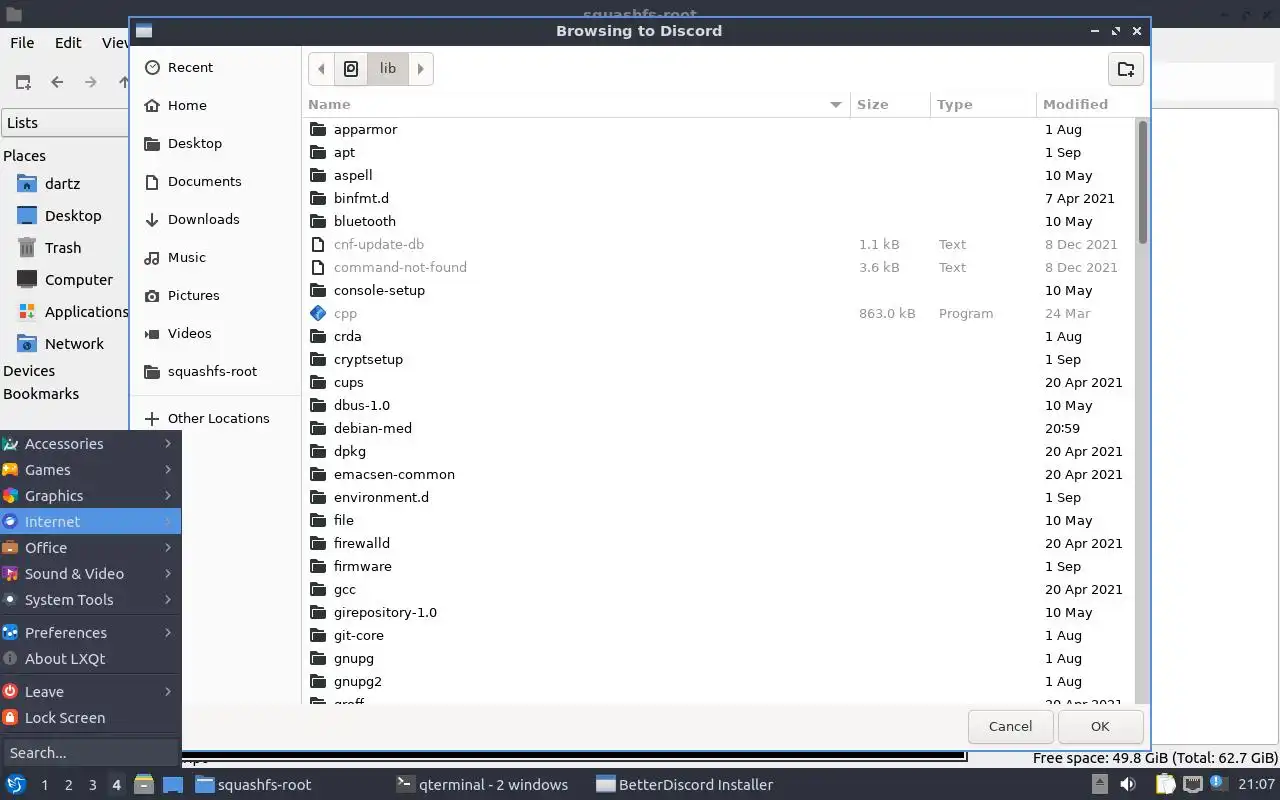Create a new folder using the top-right icon
This screenshot has width=1280, height=800.
pos(1126,69)
